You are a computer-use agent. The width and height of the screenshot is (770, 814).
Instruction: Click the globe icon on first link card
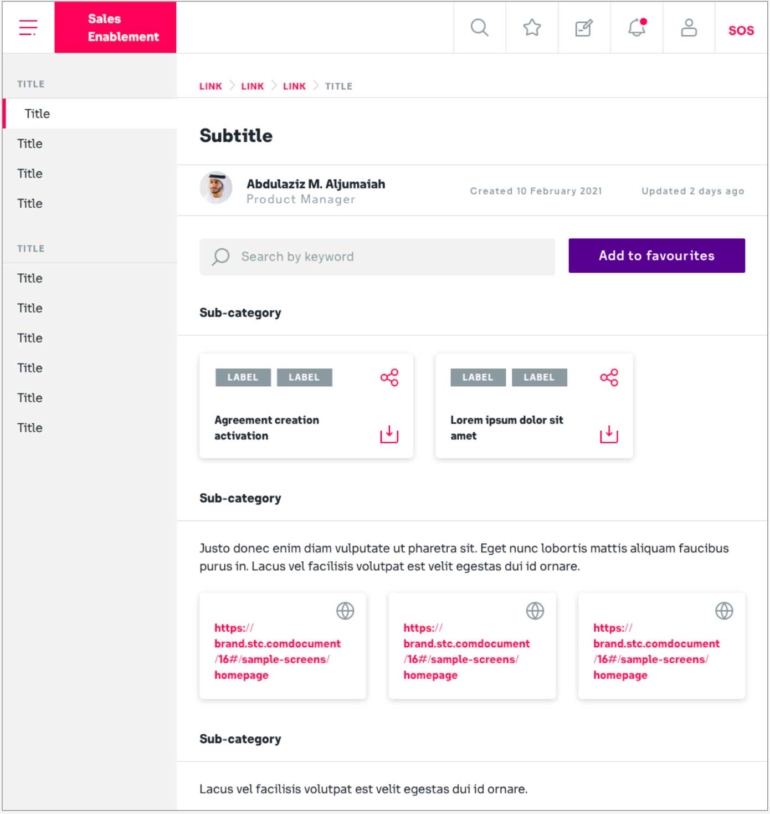tap(345, 610)
